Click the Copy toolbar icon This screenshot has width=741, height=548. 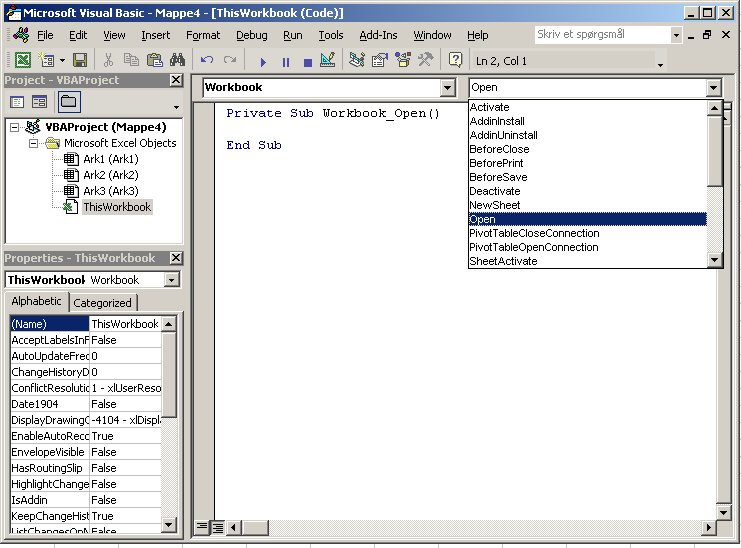pyautogui.click(x=131, y=60)
